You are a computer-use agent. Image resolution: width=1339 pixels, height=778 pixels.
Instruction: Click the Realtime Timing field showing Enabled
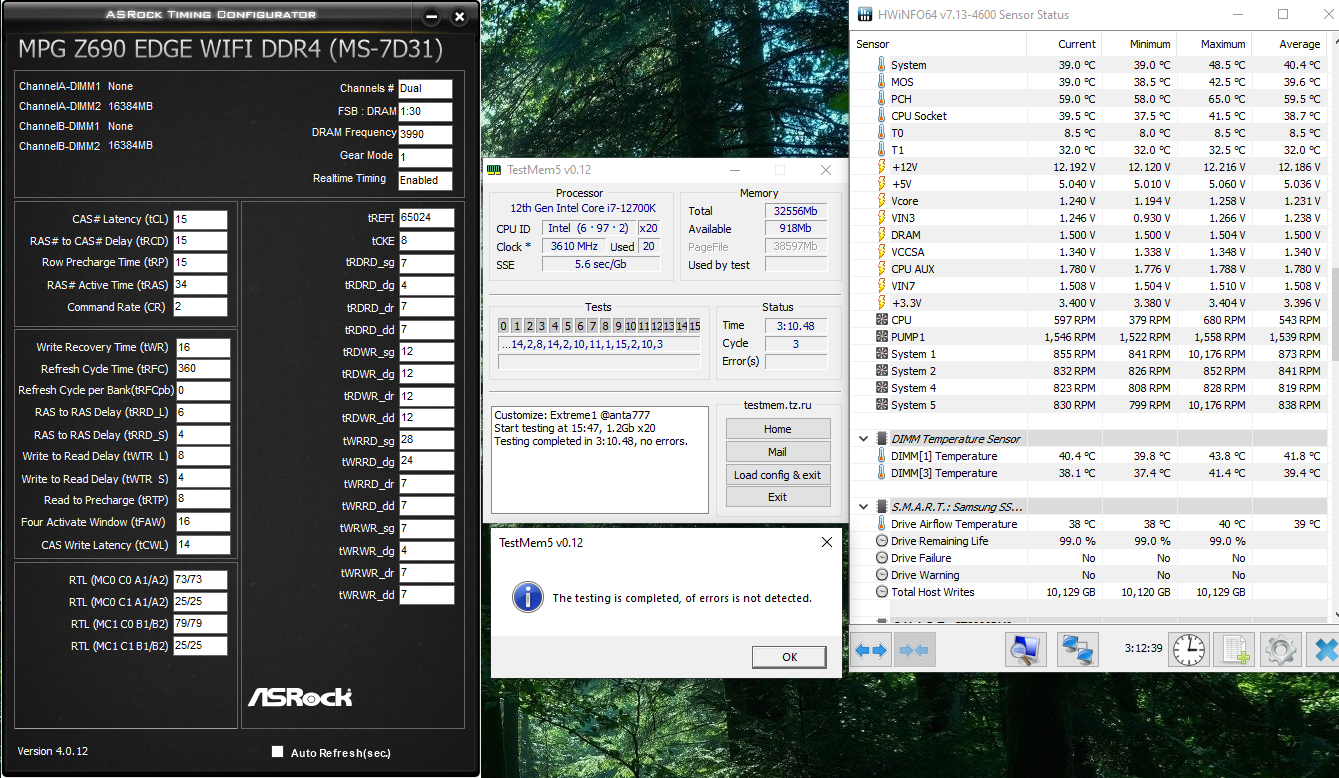pos(425,181)
